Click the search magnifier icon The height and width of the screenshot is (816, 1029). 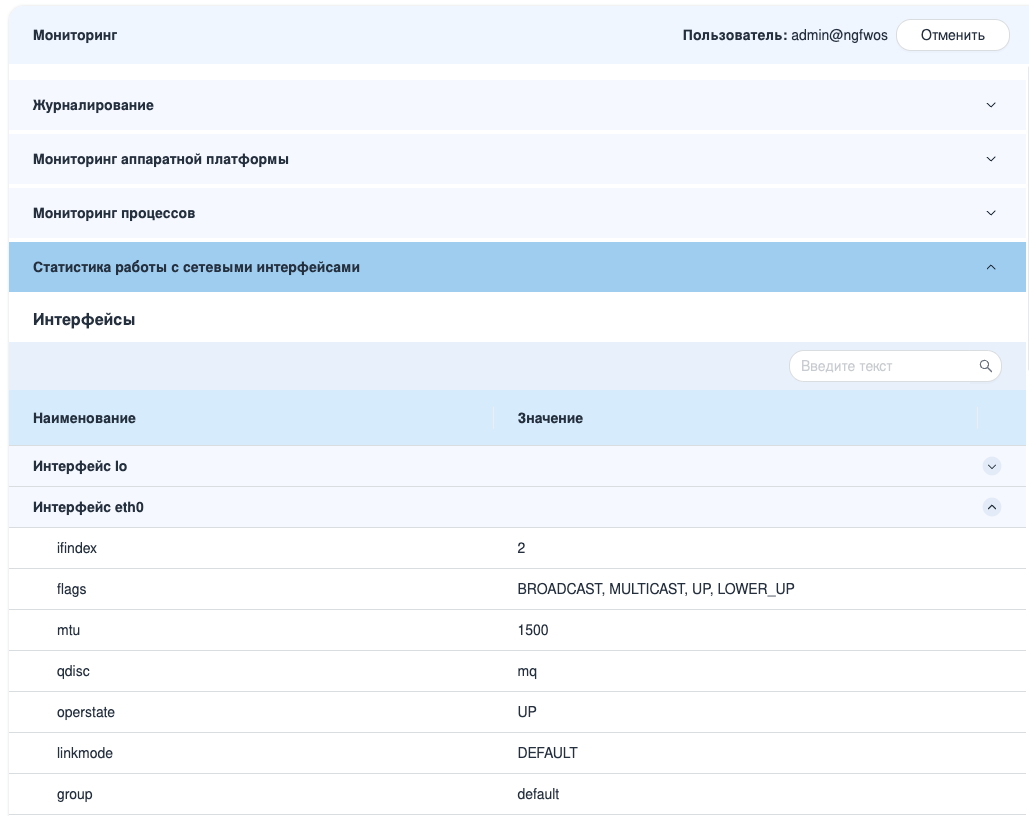tap(986, 366)
